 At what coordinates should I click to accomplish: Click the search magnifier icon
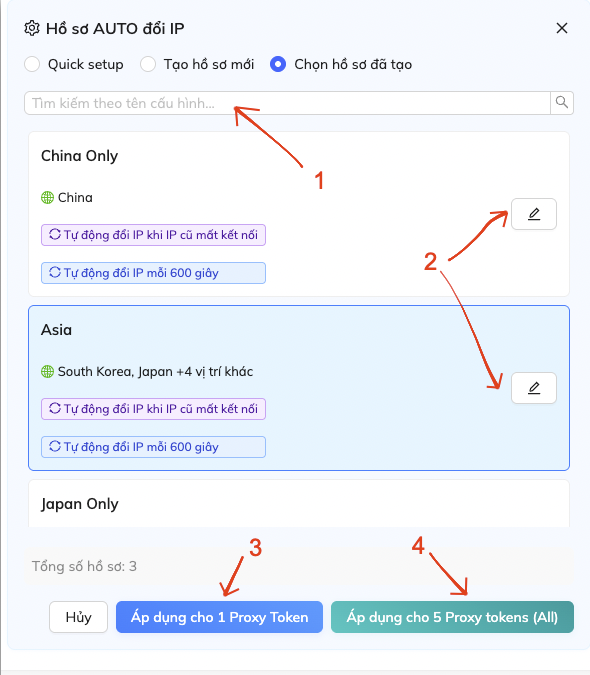click(562, 102)
